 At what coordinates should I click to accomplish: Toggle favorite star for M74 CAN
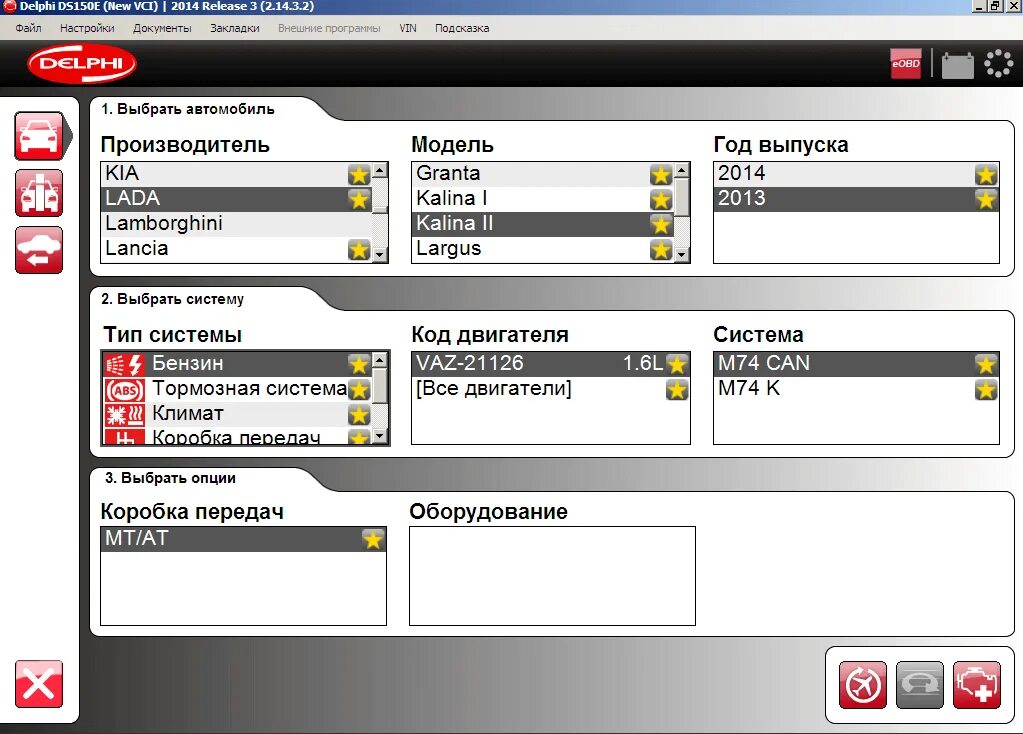pos(986,364)
